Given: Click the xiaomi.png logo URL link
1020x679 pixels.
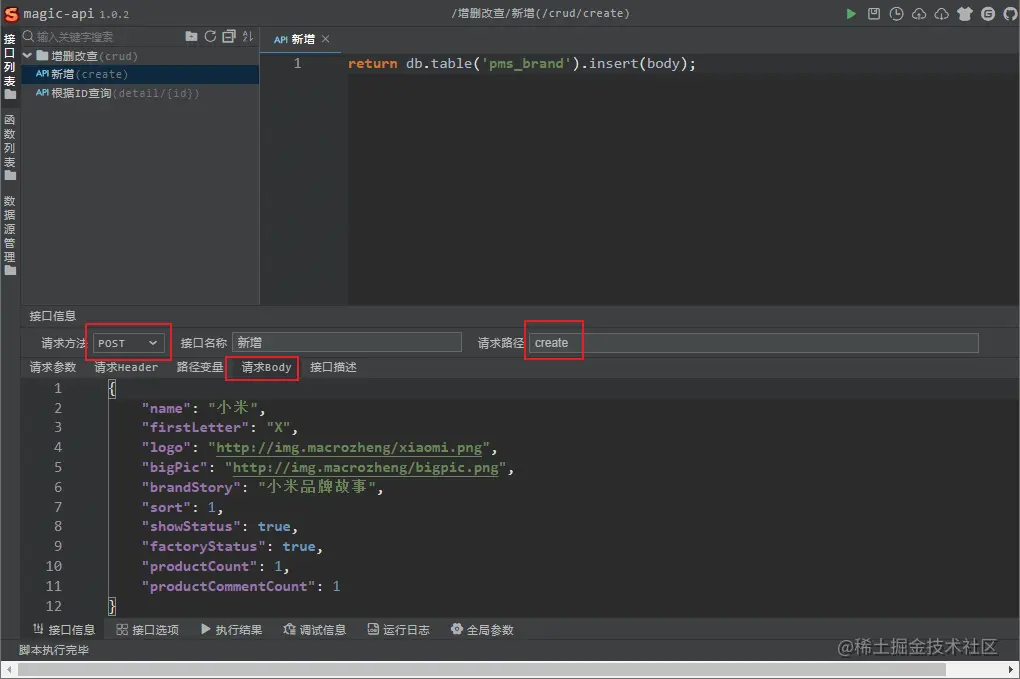Looking at the screenshot, I should pyautogui.click(x=349, y=447).
